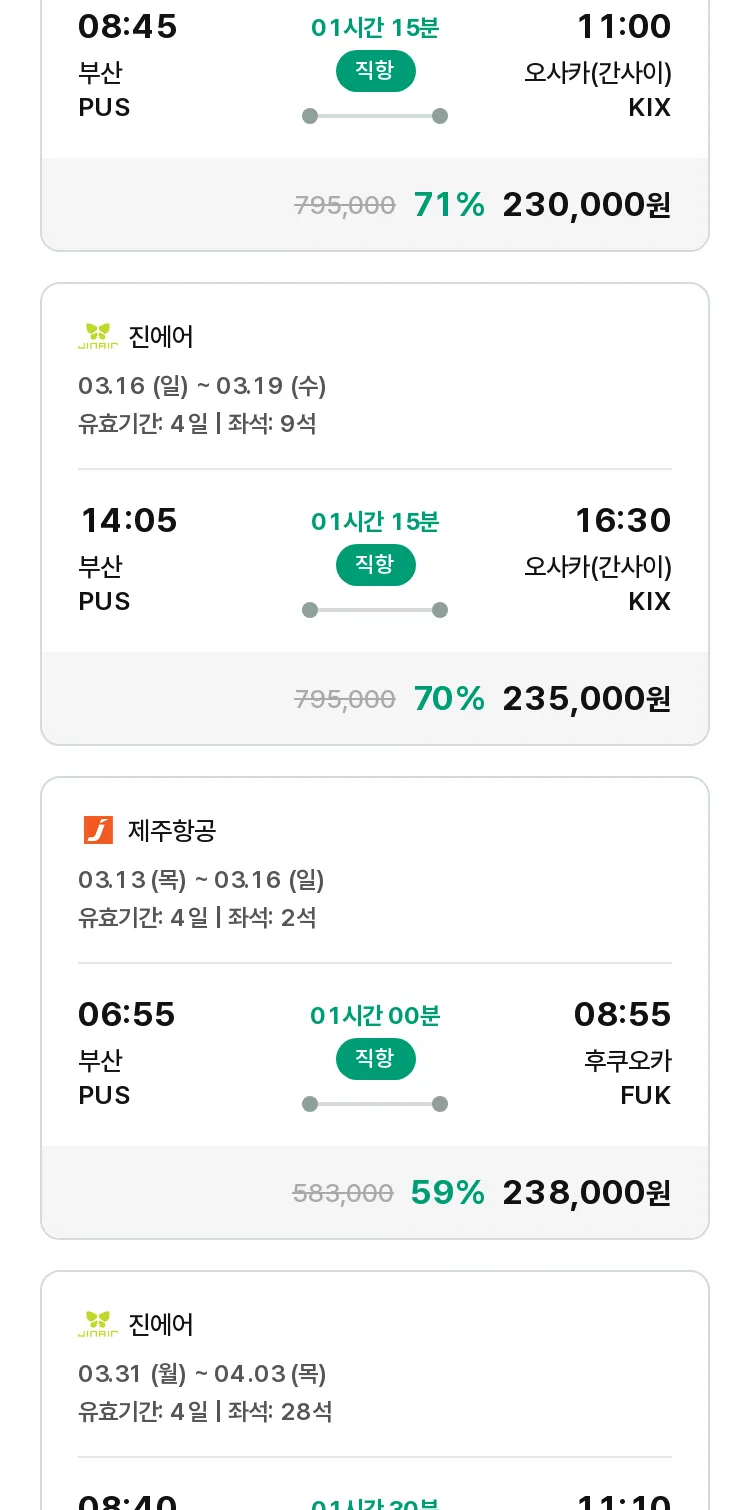
Task: Select the 230,000원 fare
Action: click(x=586, y=205)
